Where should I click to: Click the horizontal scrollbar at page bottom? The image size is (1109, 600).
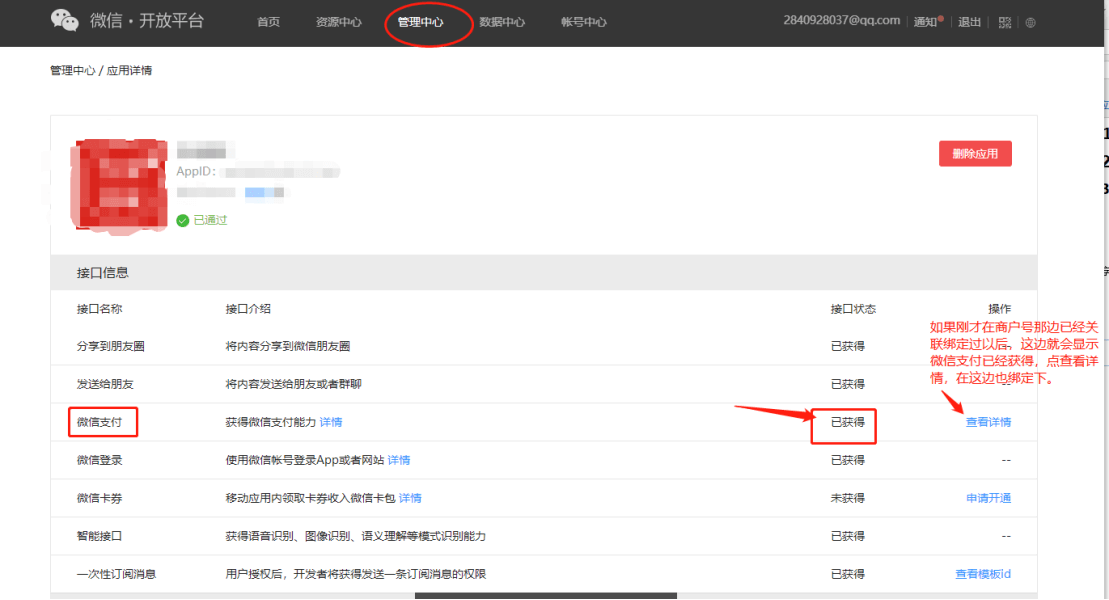(545, 596)
